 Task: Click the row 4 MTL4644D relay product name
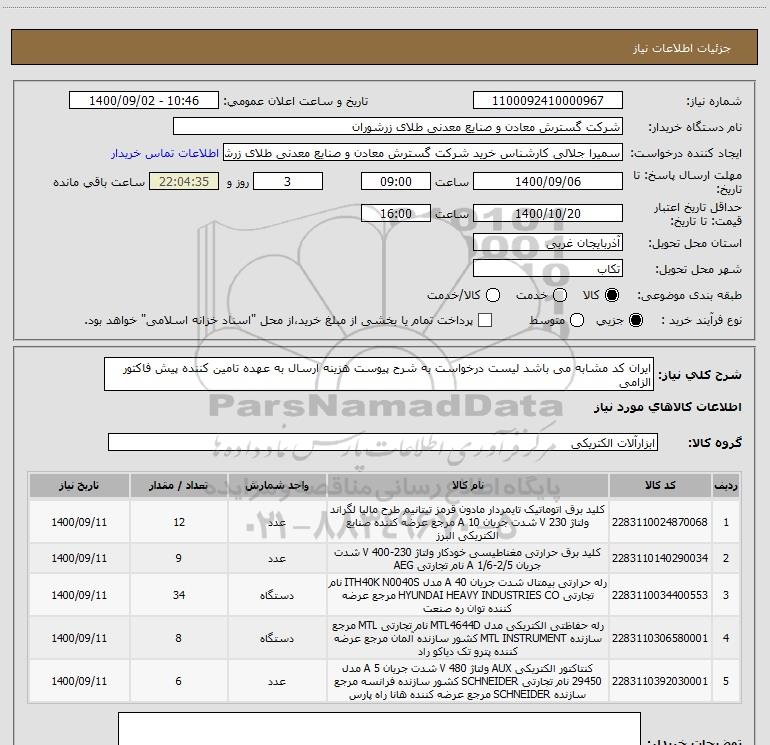(x=468, y=638)
